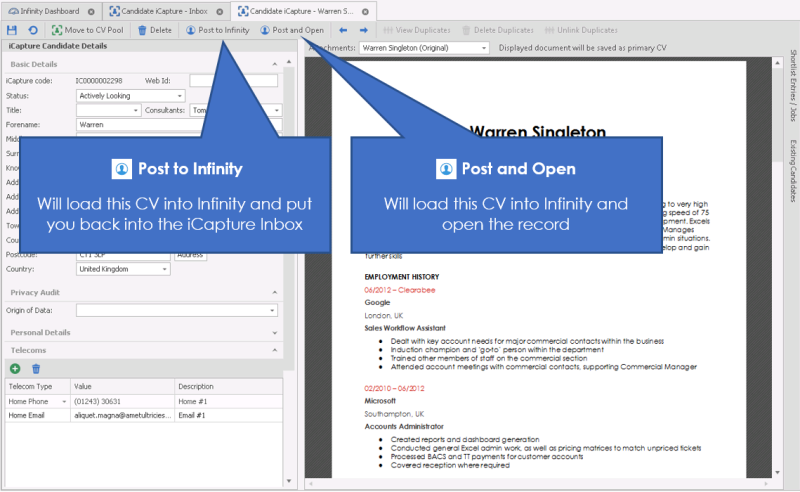Click the Refresh icon in toolbar

pyautogui.click(x=32, y=30)
